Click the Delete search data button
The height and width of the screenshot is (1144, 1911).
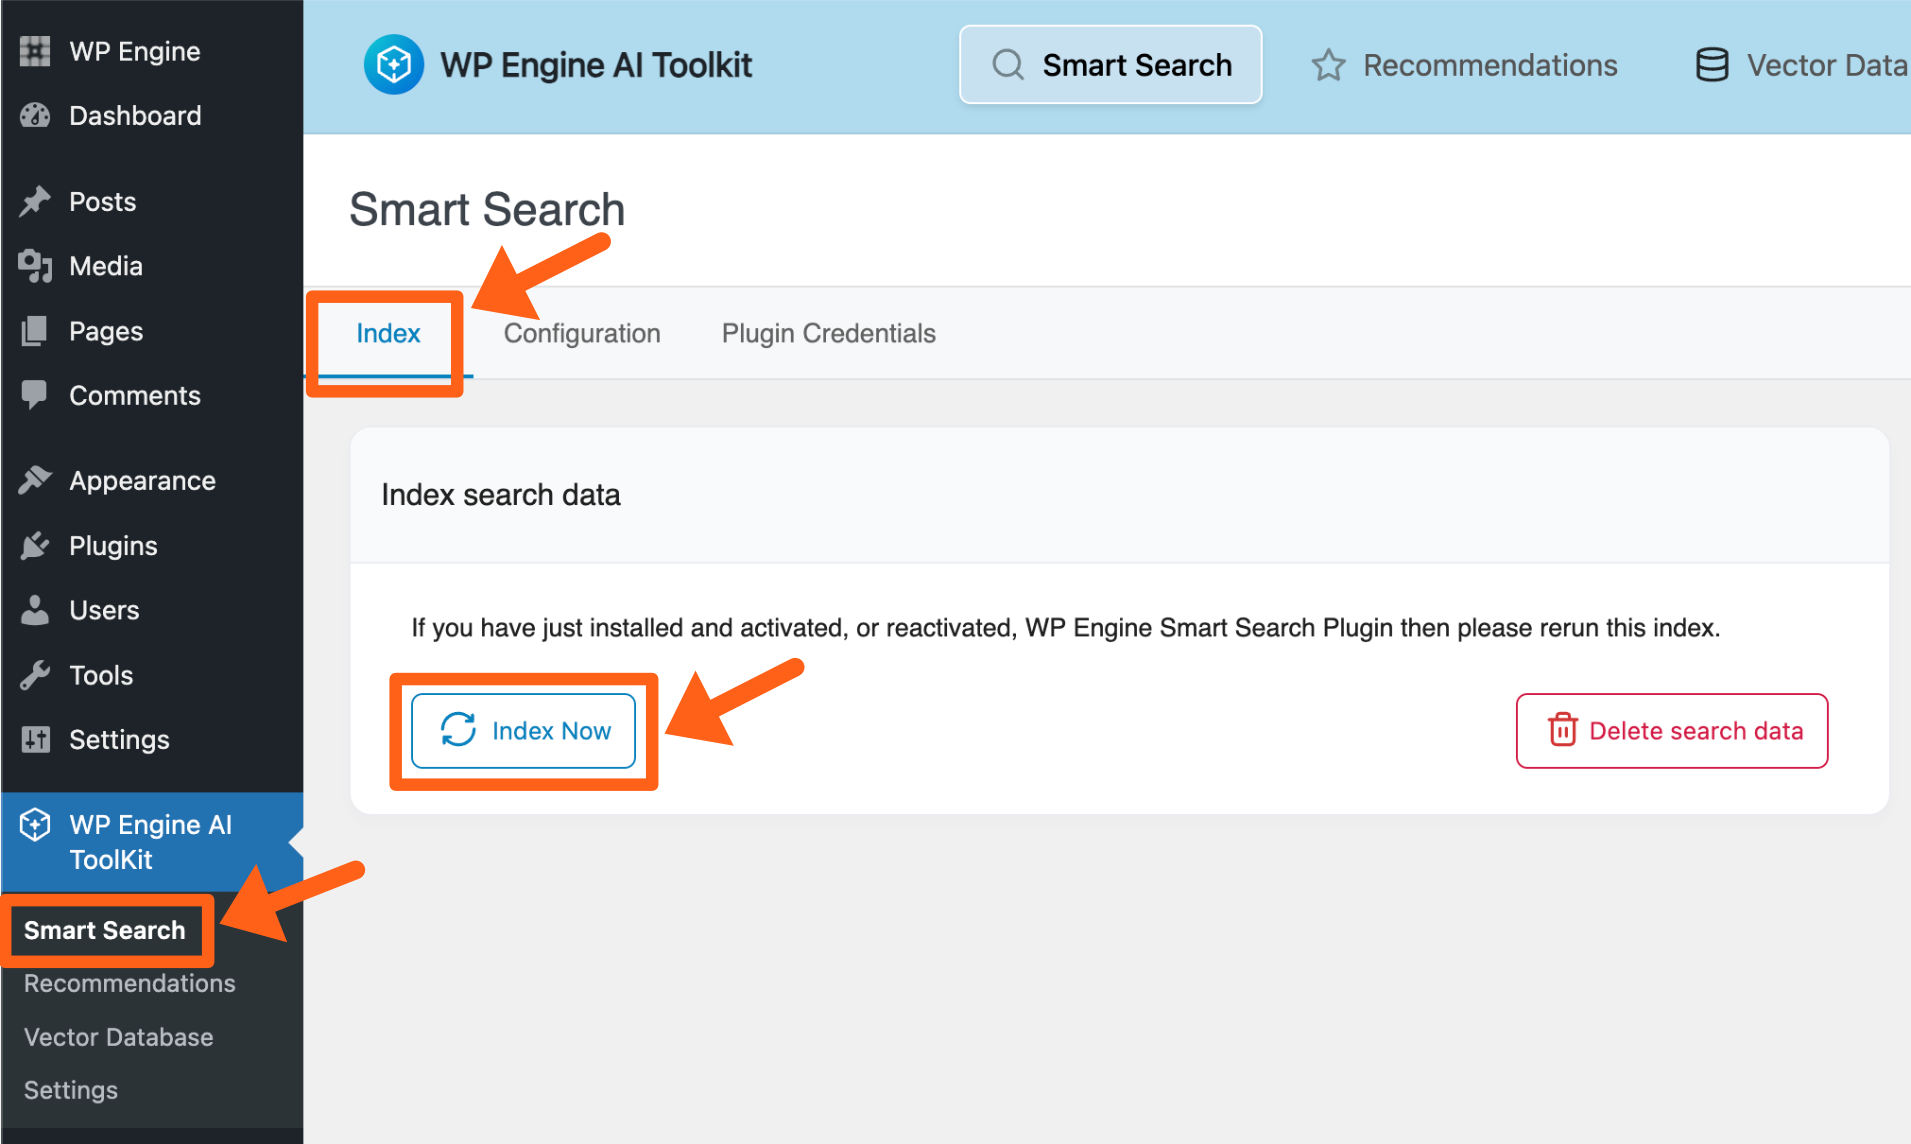coord(1671,731)
